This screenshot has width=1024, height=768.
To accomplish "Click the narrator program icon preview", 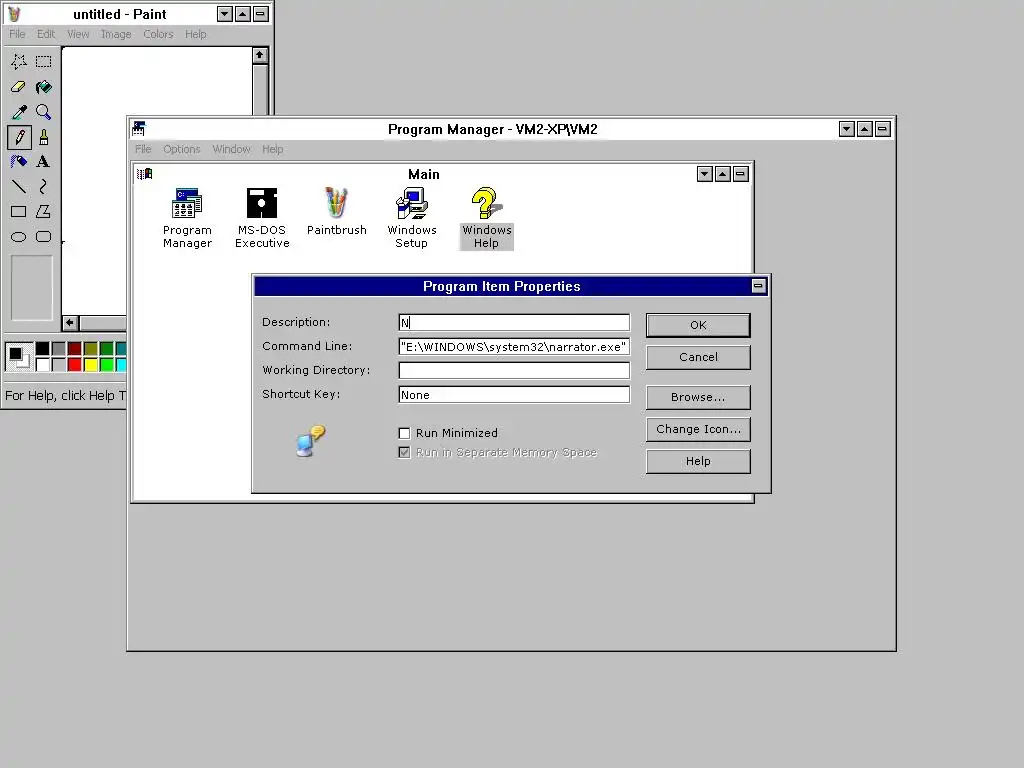I will point(311,441).
